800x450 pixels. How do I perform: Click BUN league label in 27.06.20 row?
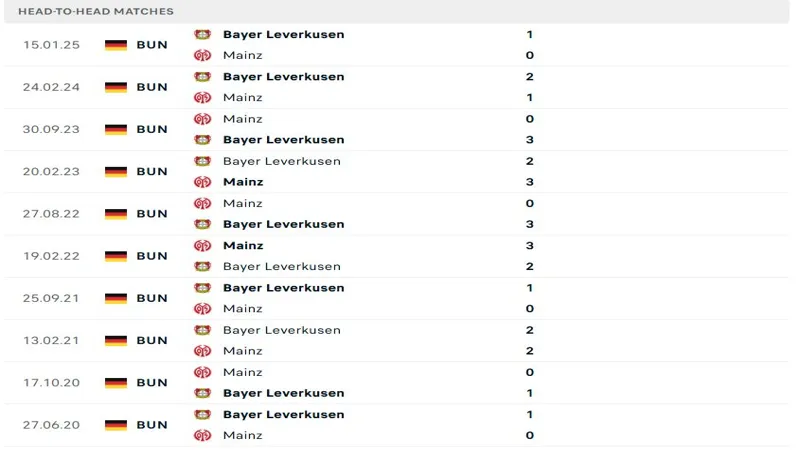tap(152, 425)
